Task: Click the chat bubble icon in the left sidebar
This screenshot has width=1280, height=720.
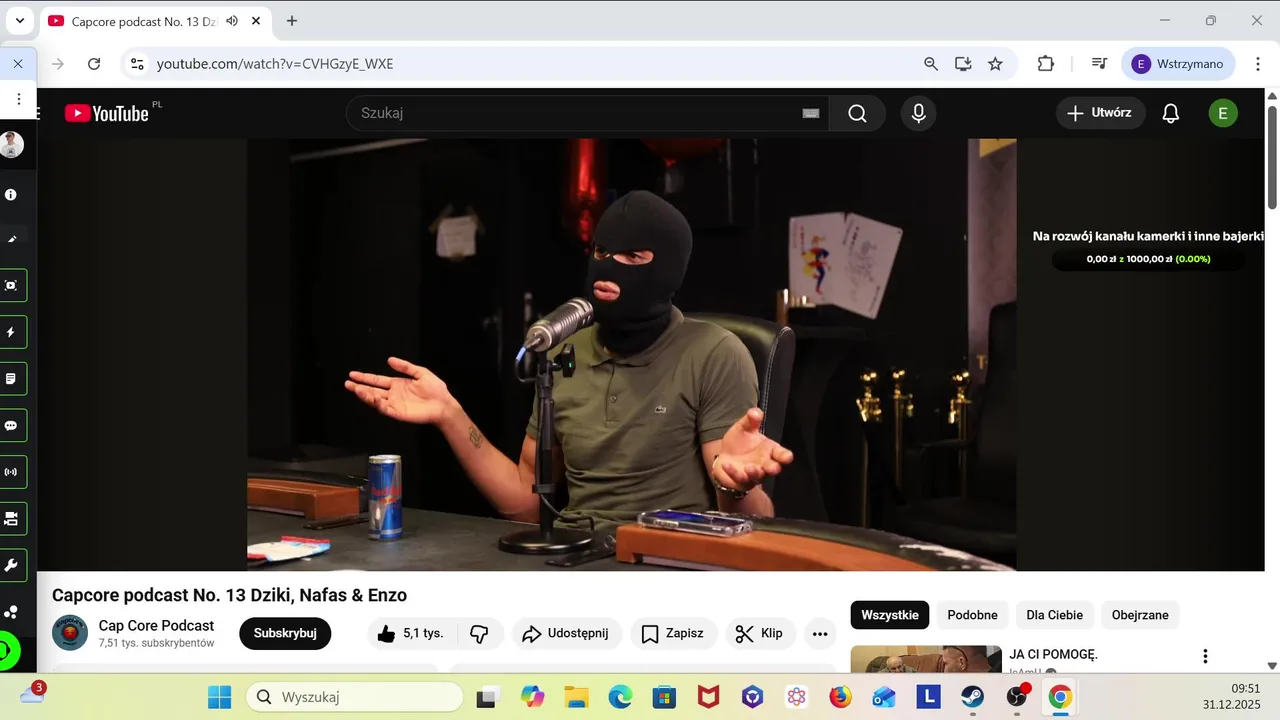Action: pos(11,425)
